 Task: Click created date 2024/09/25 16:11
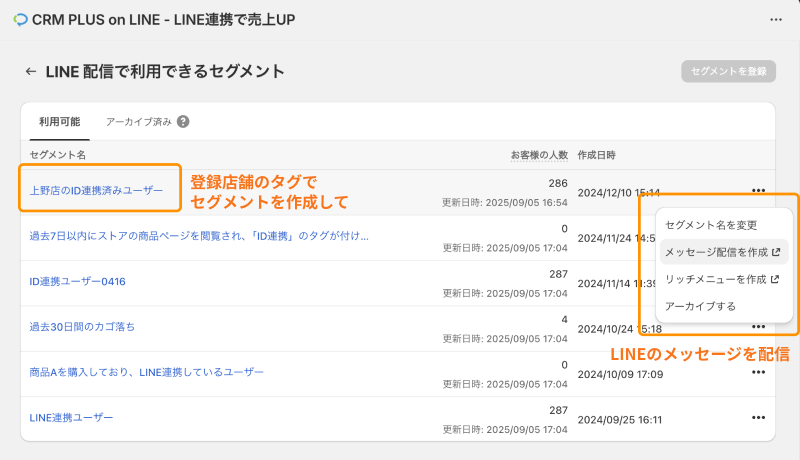pos(620,420)
